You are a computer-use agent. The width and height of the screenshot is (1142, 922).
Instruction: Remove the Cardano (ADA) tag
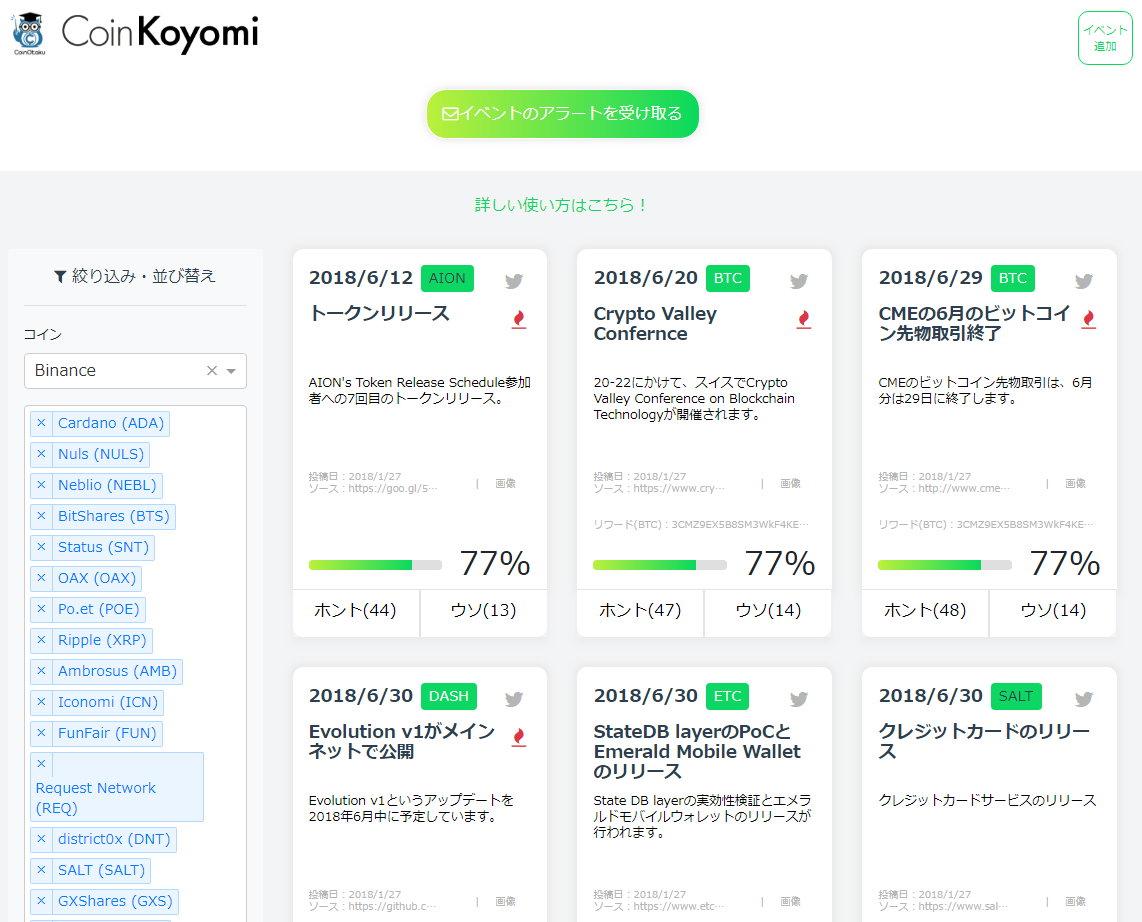point(41,423)
